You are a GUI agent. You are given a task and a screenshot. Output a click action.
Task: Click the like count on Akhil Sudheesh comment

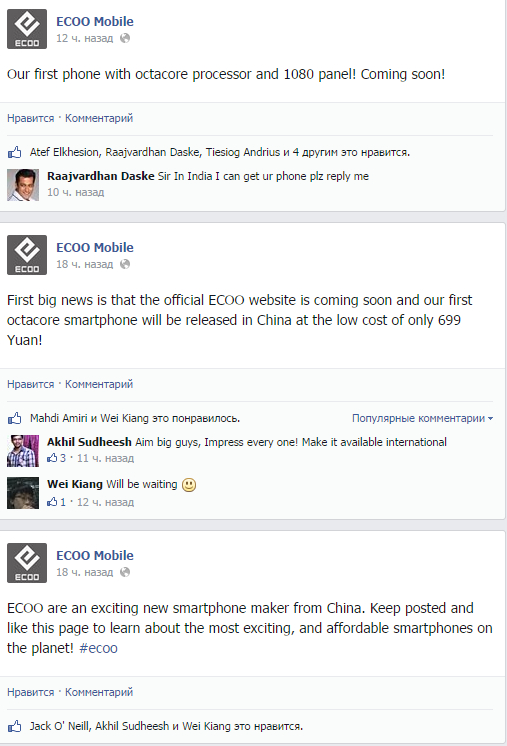pyautogui.click(x=57, y=458)
